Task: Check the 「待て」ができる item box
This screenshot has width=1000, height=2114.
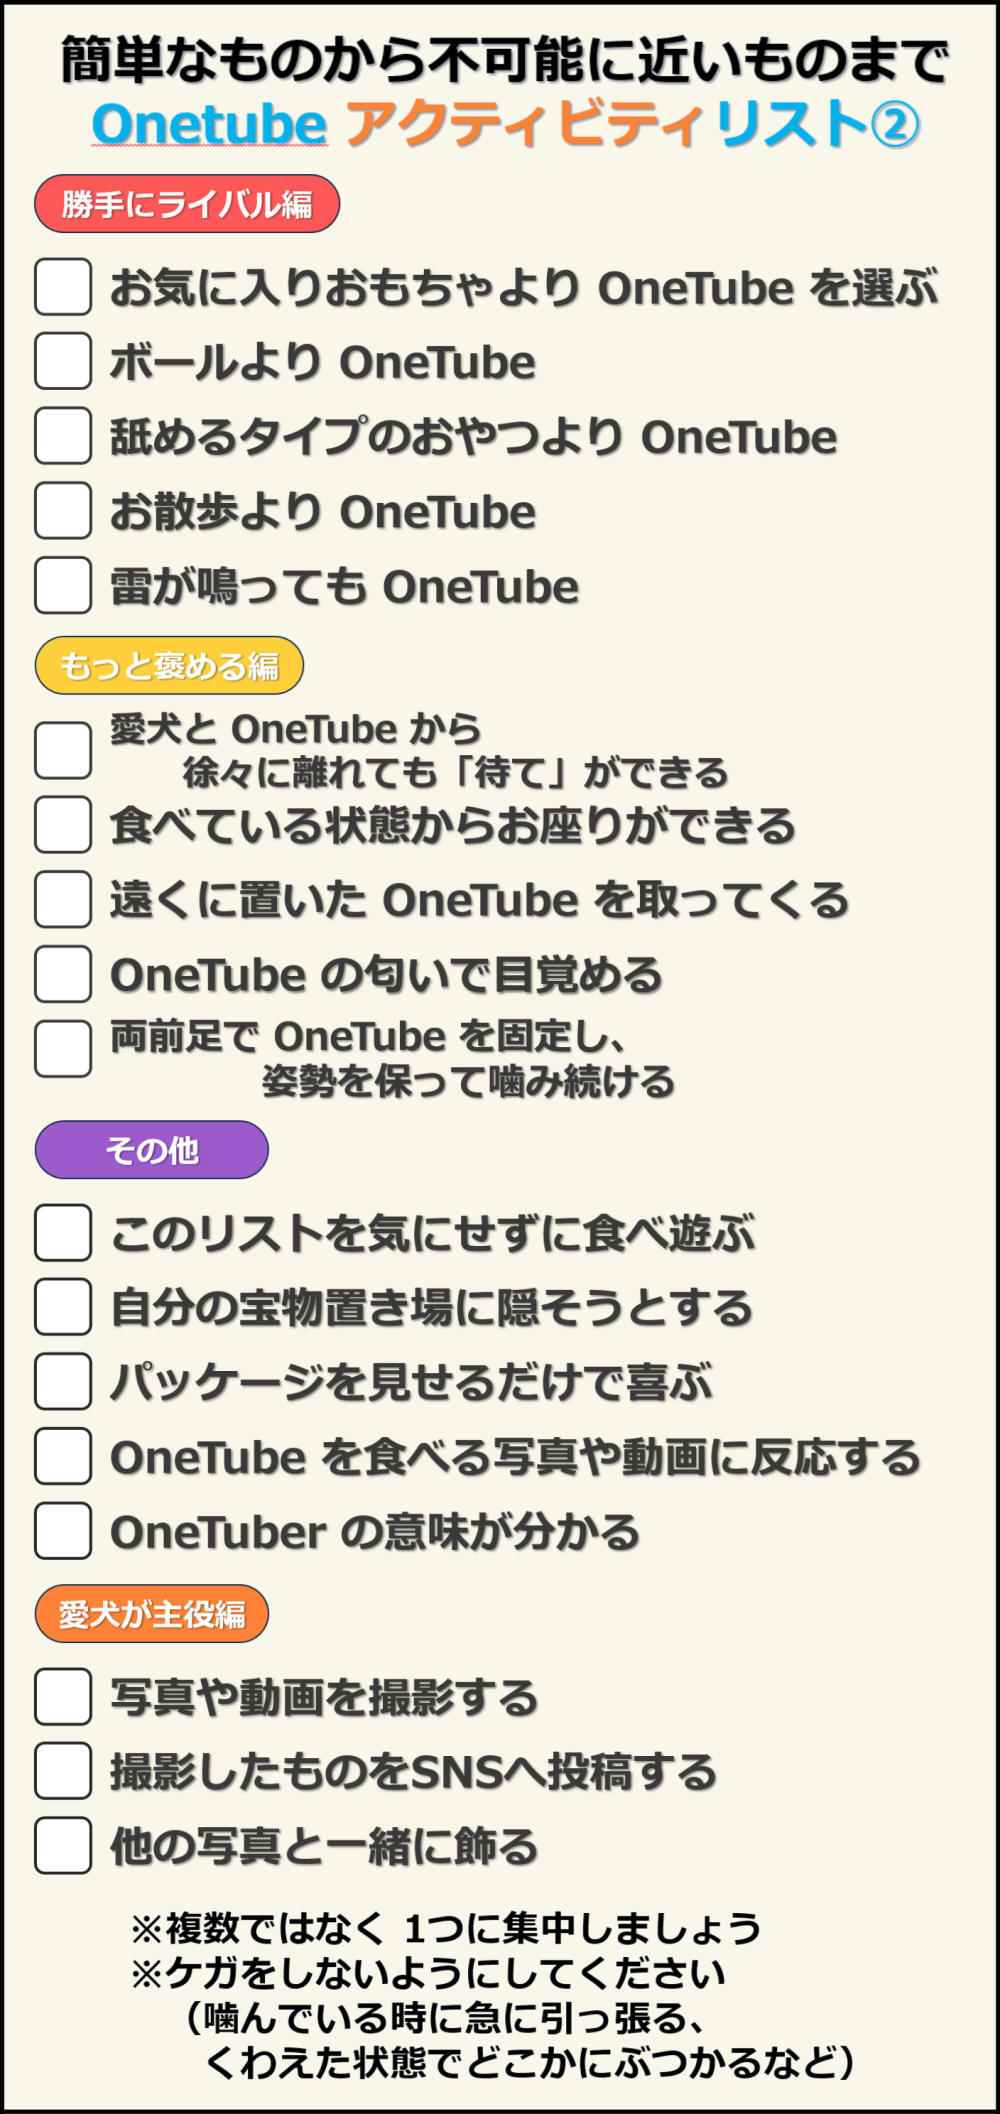Action: click(x=63, y=750)
